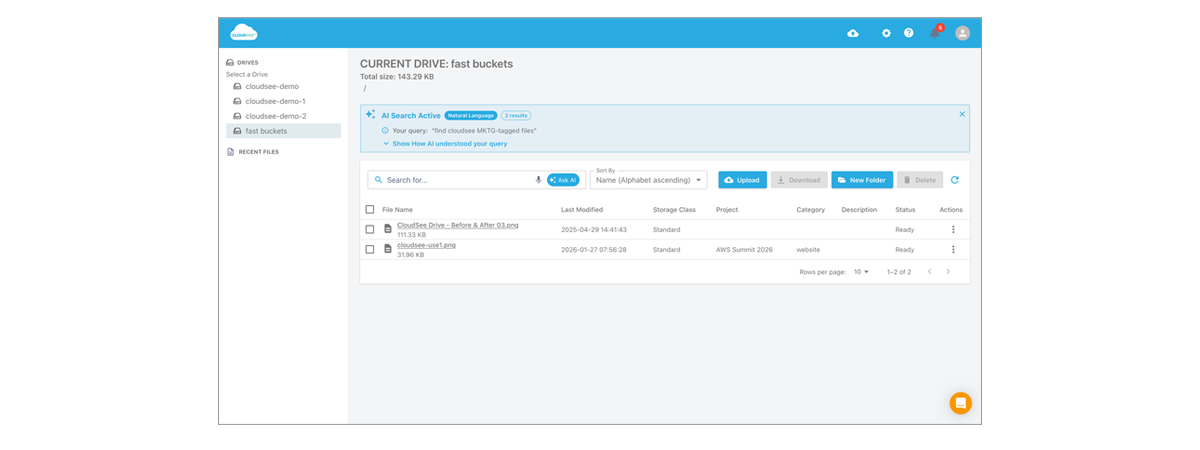
Task: Open the user profile avatar
Action: click(x=962, y=33)
